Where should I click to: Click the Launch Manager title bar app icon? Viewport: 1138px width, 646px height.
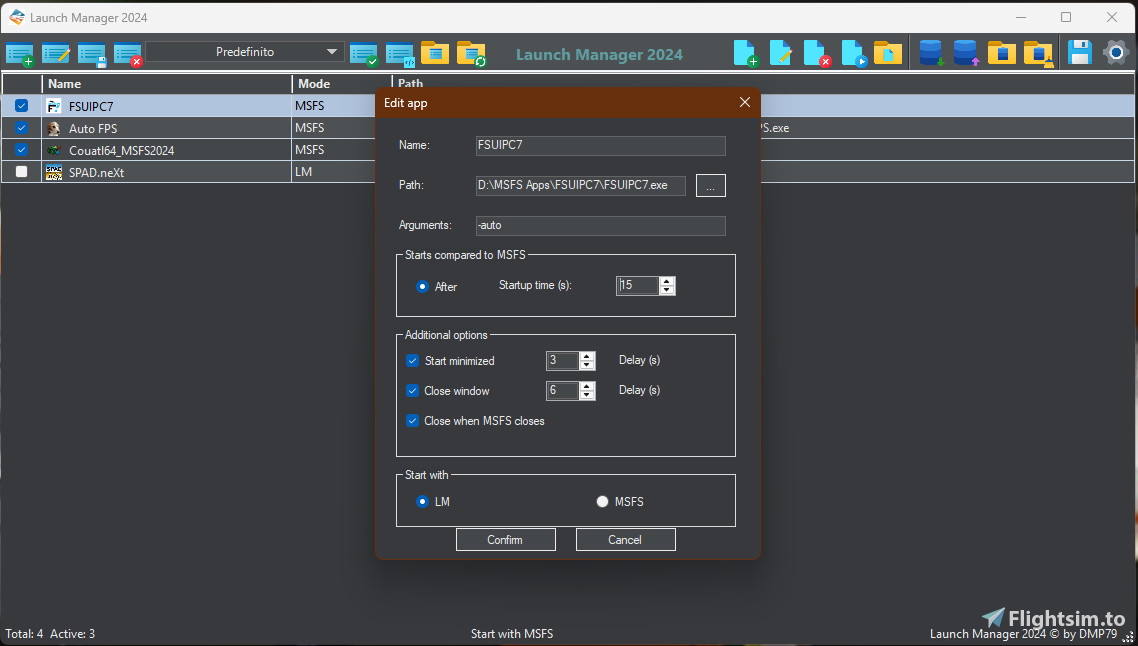coord(17,17)
